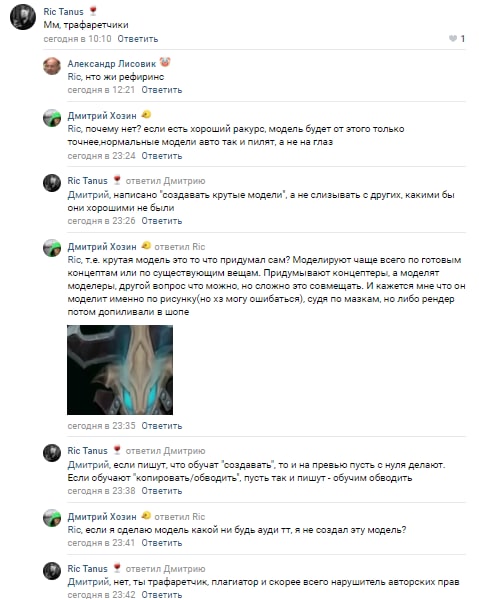Click the 'сегодня в 23:35' timestamp
479x600 pixels.
[x=101, y=426]
